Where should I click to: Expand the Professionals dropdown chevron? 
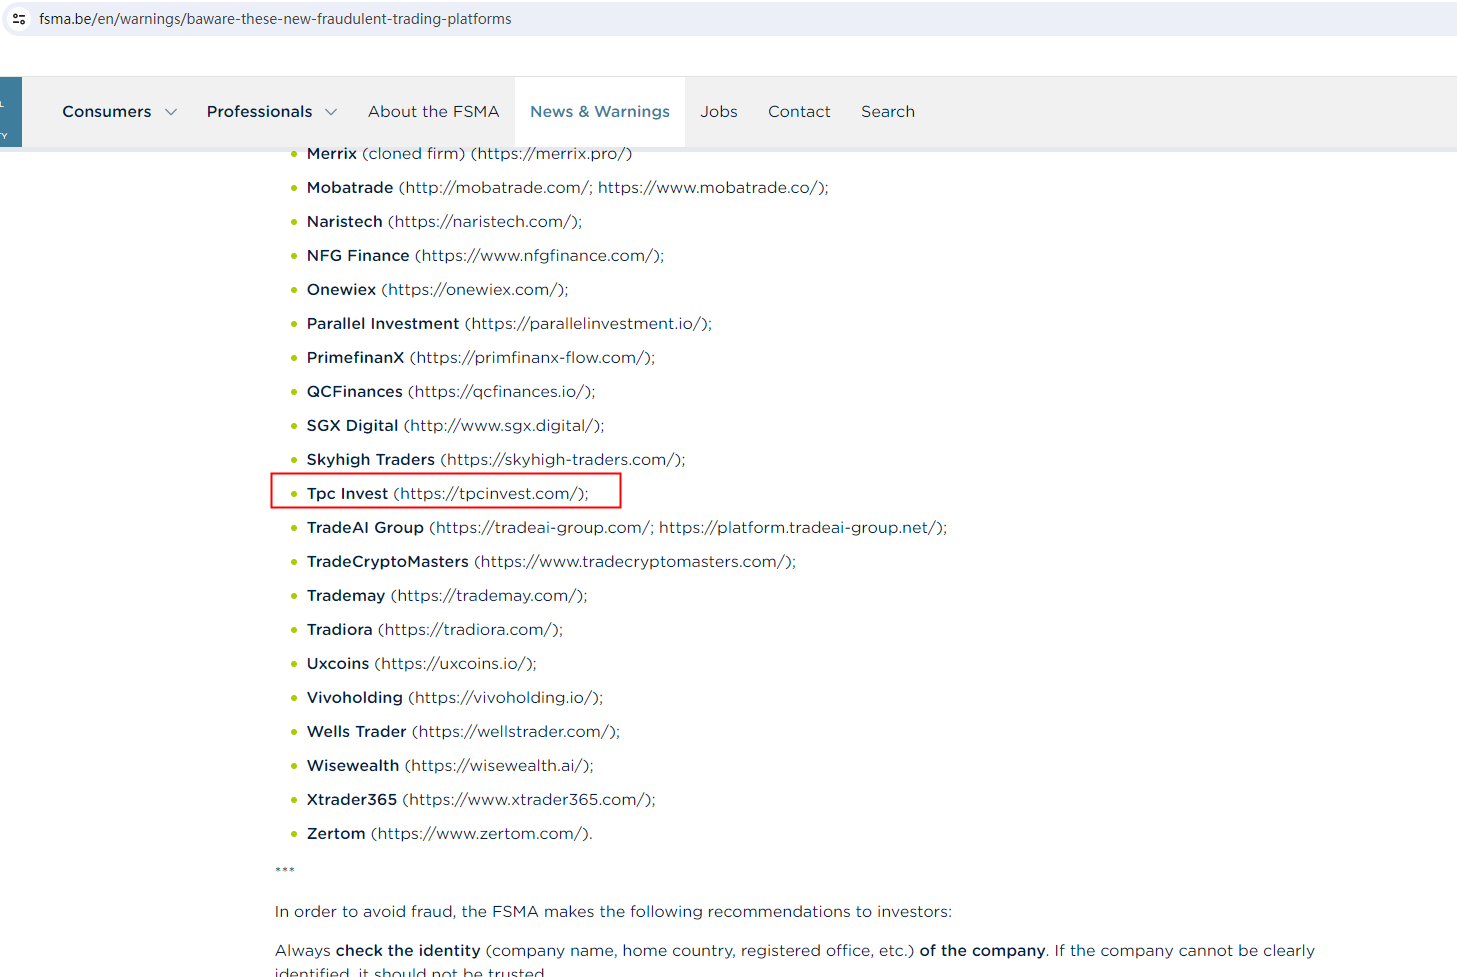[x=331, y=112]
